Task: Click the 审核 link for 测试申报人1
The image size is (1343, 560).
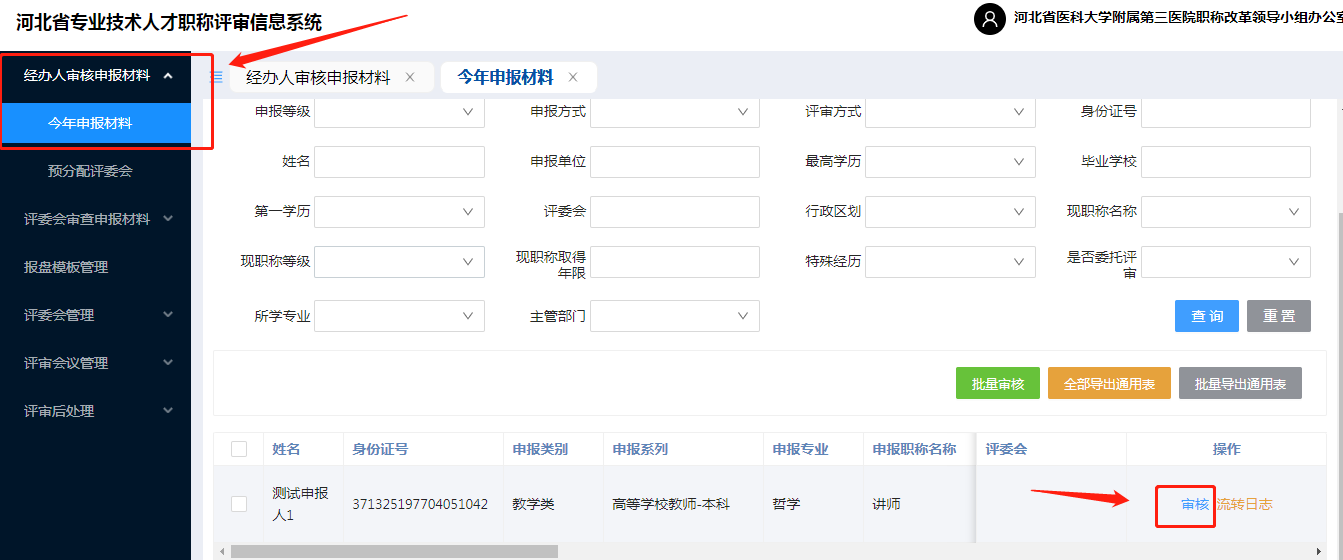Action: 1195,504
